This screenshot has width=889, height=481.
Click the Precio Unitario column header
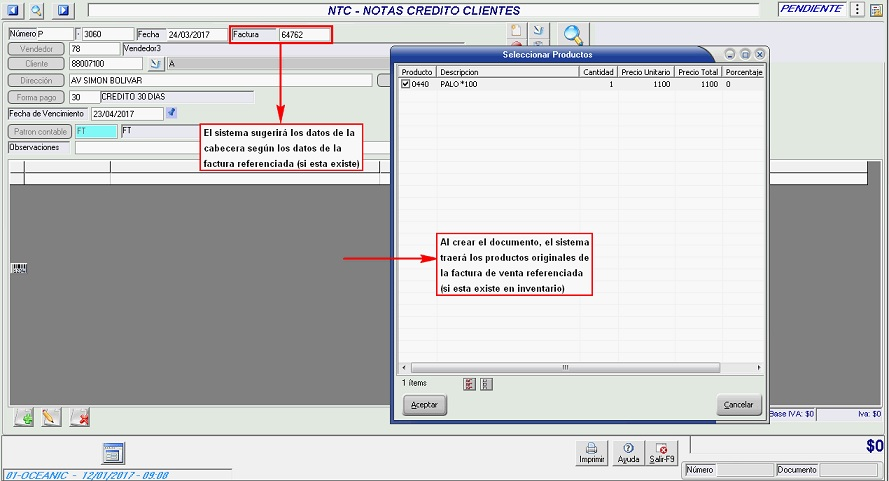(645, 72)
